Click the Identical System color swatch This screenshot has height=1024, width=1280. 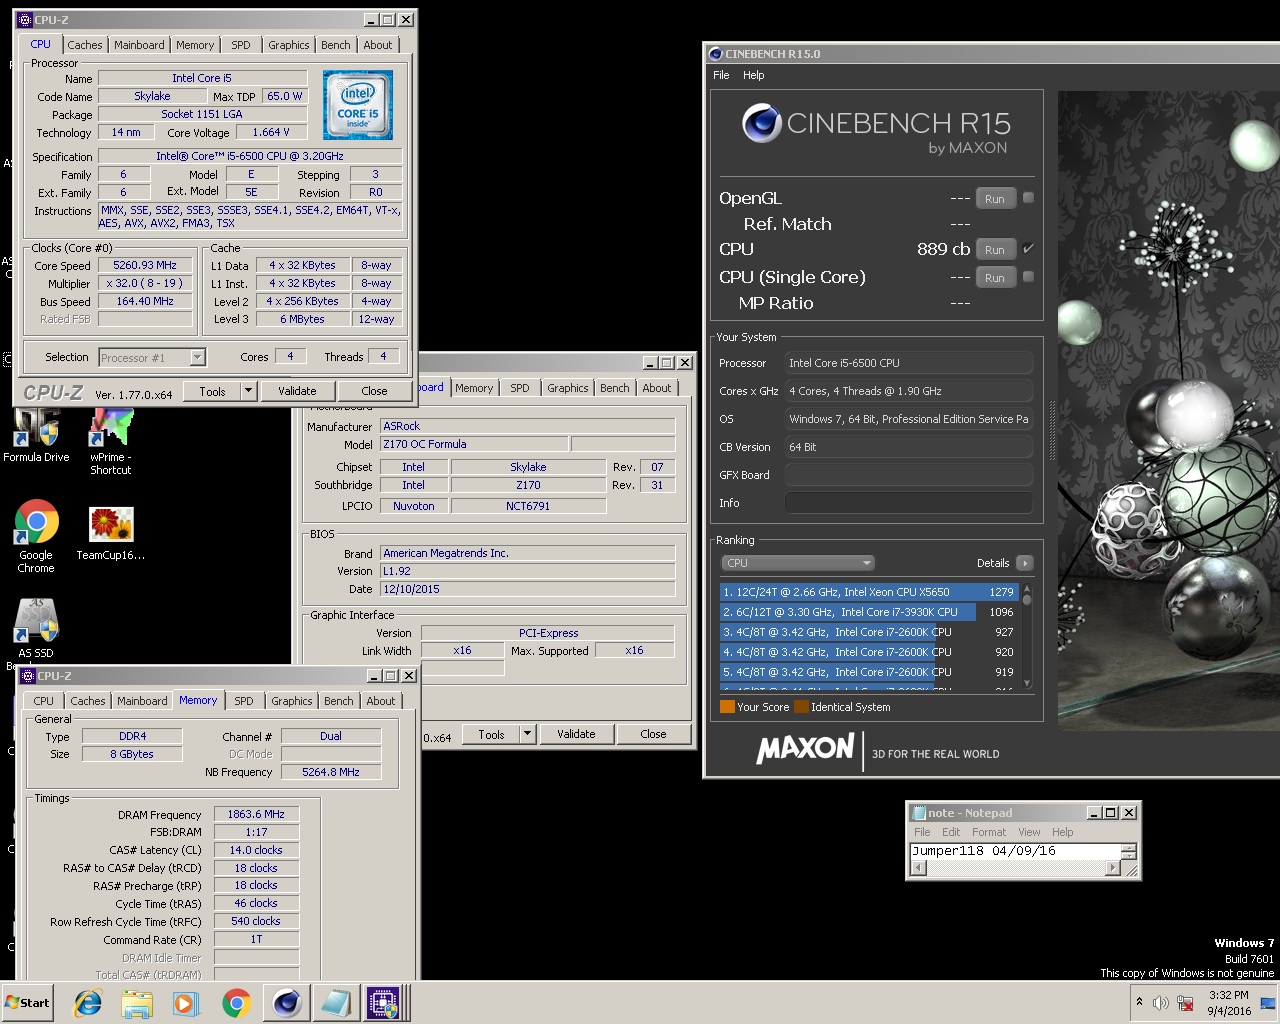[801, 707]
